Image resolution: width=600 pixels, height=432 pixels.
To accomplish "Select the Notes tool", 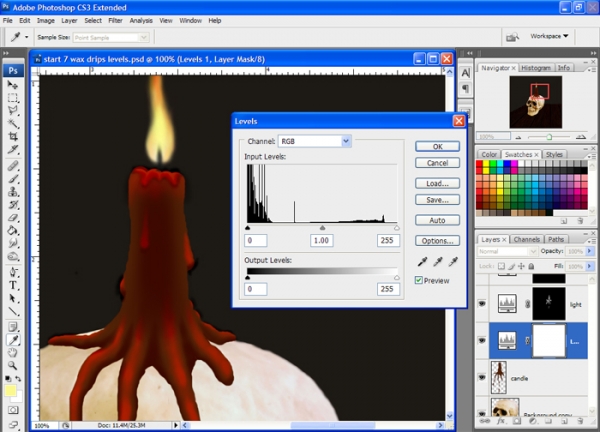I will click(13, 327).
